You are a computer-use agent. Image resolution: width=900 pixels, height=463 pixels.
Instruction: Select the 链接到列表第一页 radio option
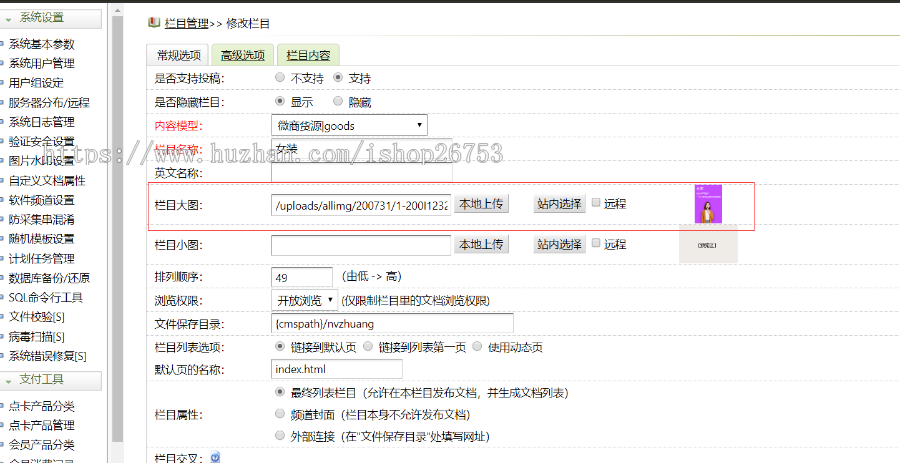[x=368, y=346]
